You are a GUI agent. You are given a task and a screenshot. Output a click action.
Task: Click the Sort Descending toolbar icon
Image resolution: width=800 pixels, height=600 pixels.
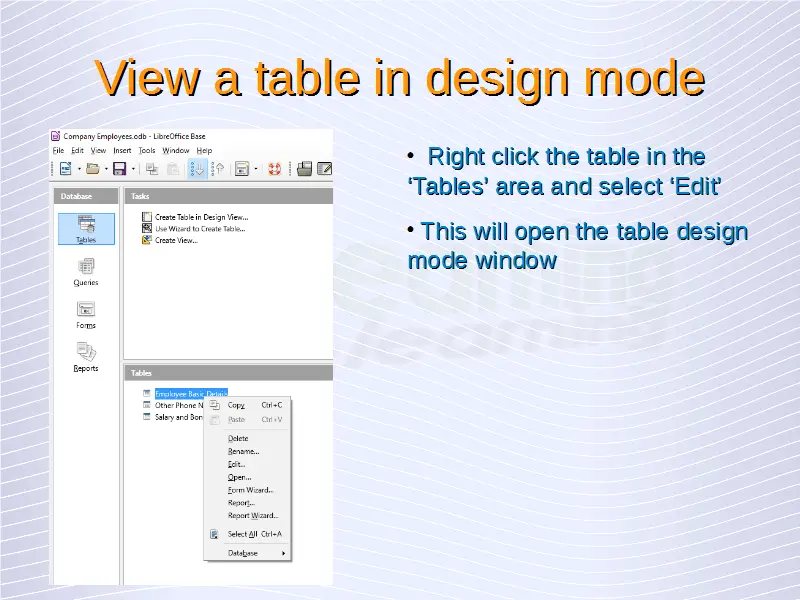(x=216, y=169)
